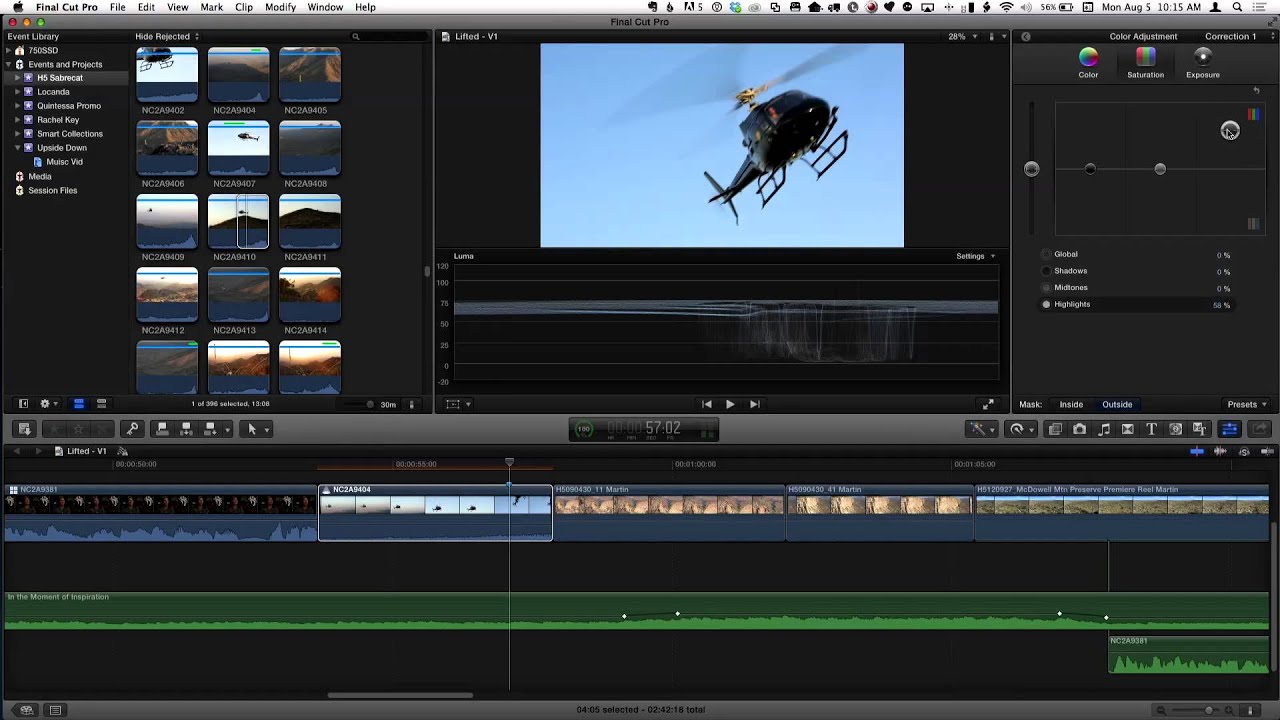Viewport: 1280px width, 720px height.
Task: Jump to next edit point in viewer
Action: coord(754,404)
